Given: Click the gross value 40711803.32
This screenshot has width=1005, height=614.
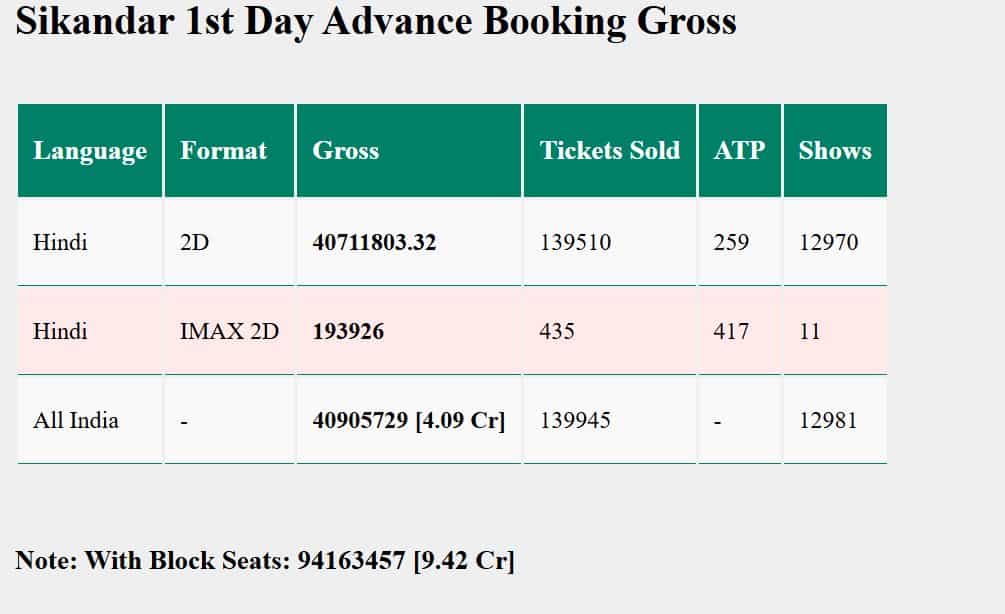Looking at the screenshot, I should click(374, 242).
